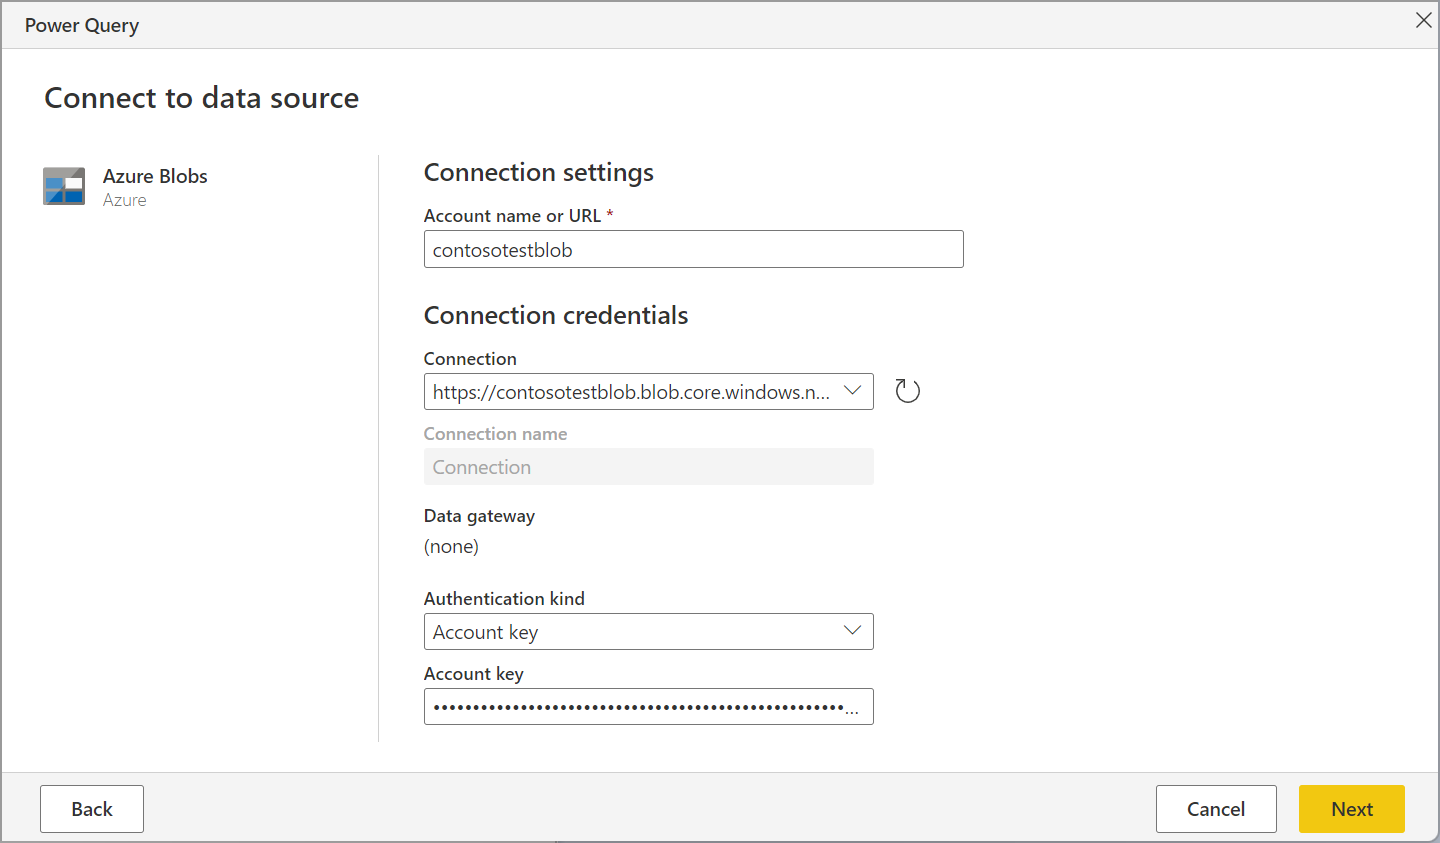The width and height of the screenshot is (1440, 843).
Task: Go Back to the previous page
Action: (92, 809)
